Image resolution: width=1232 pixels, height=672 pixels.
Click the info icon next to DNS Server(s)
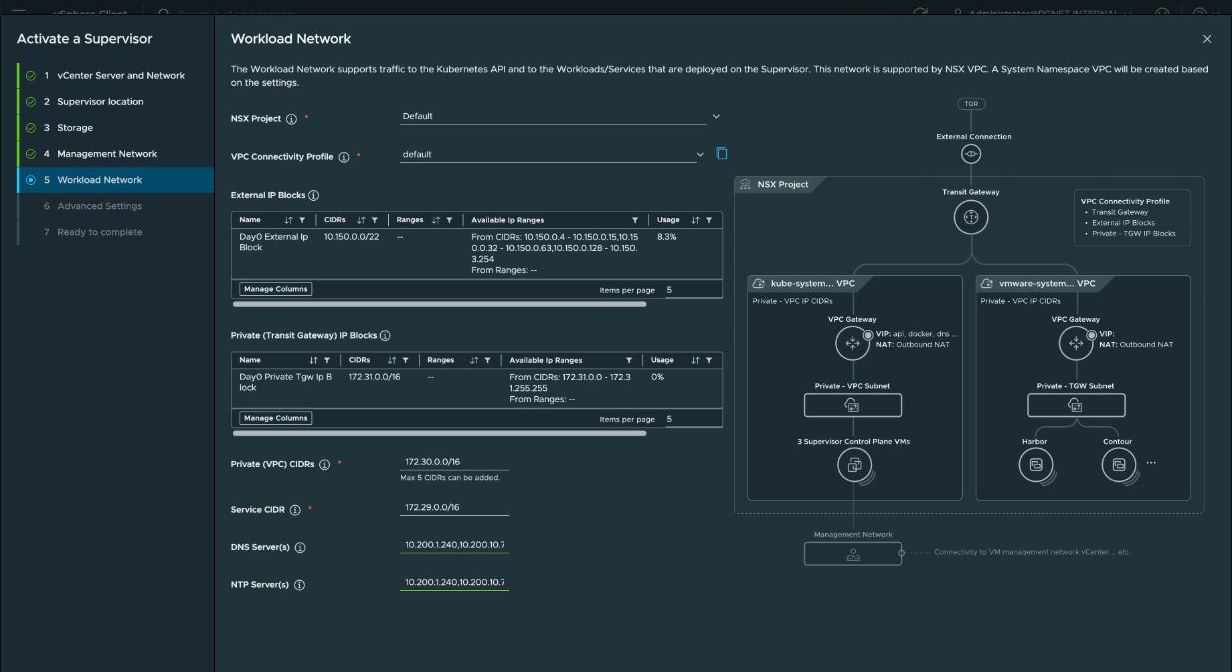pos(300,548)
